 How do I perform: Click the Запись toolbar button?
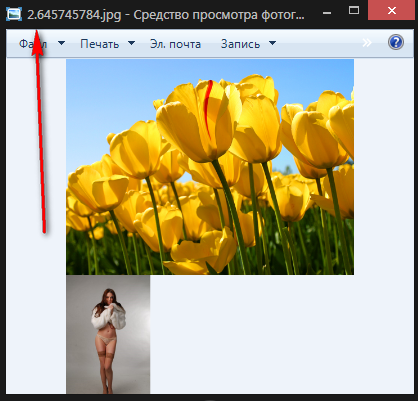pos(240,44)
